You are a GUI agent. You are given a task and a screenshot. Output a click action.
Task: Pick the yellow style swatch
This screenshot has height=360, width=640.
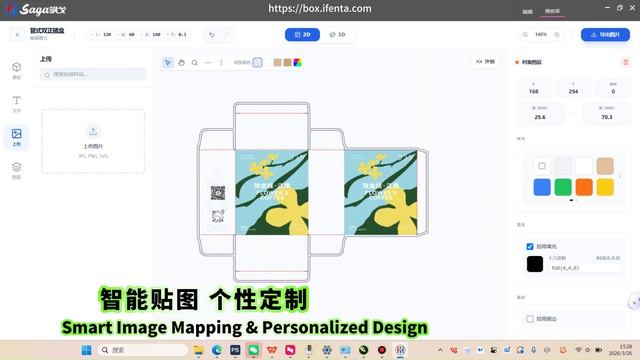coord(605,187)
